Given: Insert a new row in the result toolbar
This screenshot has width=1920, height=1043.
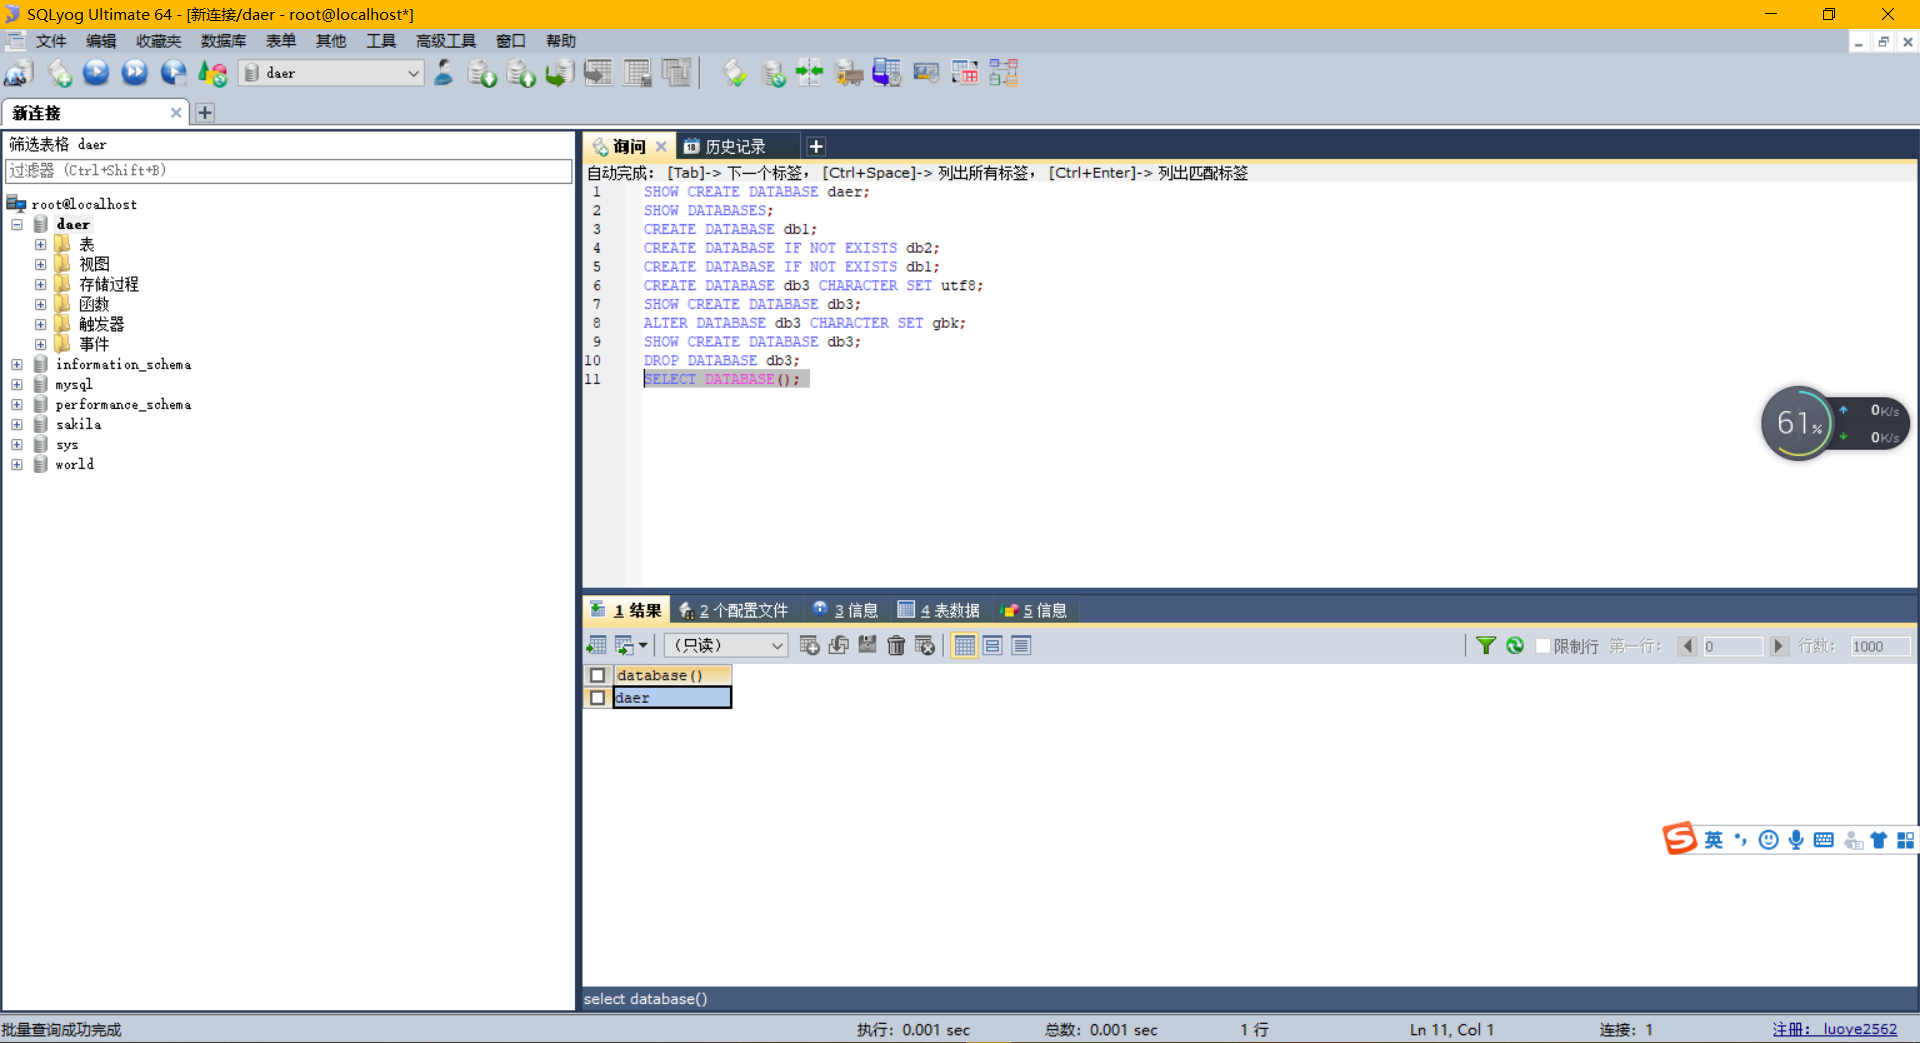Looking at the screenshot, I should coord(809,646).
